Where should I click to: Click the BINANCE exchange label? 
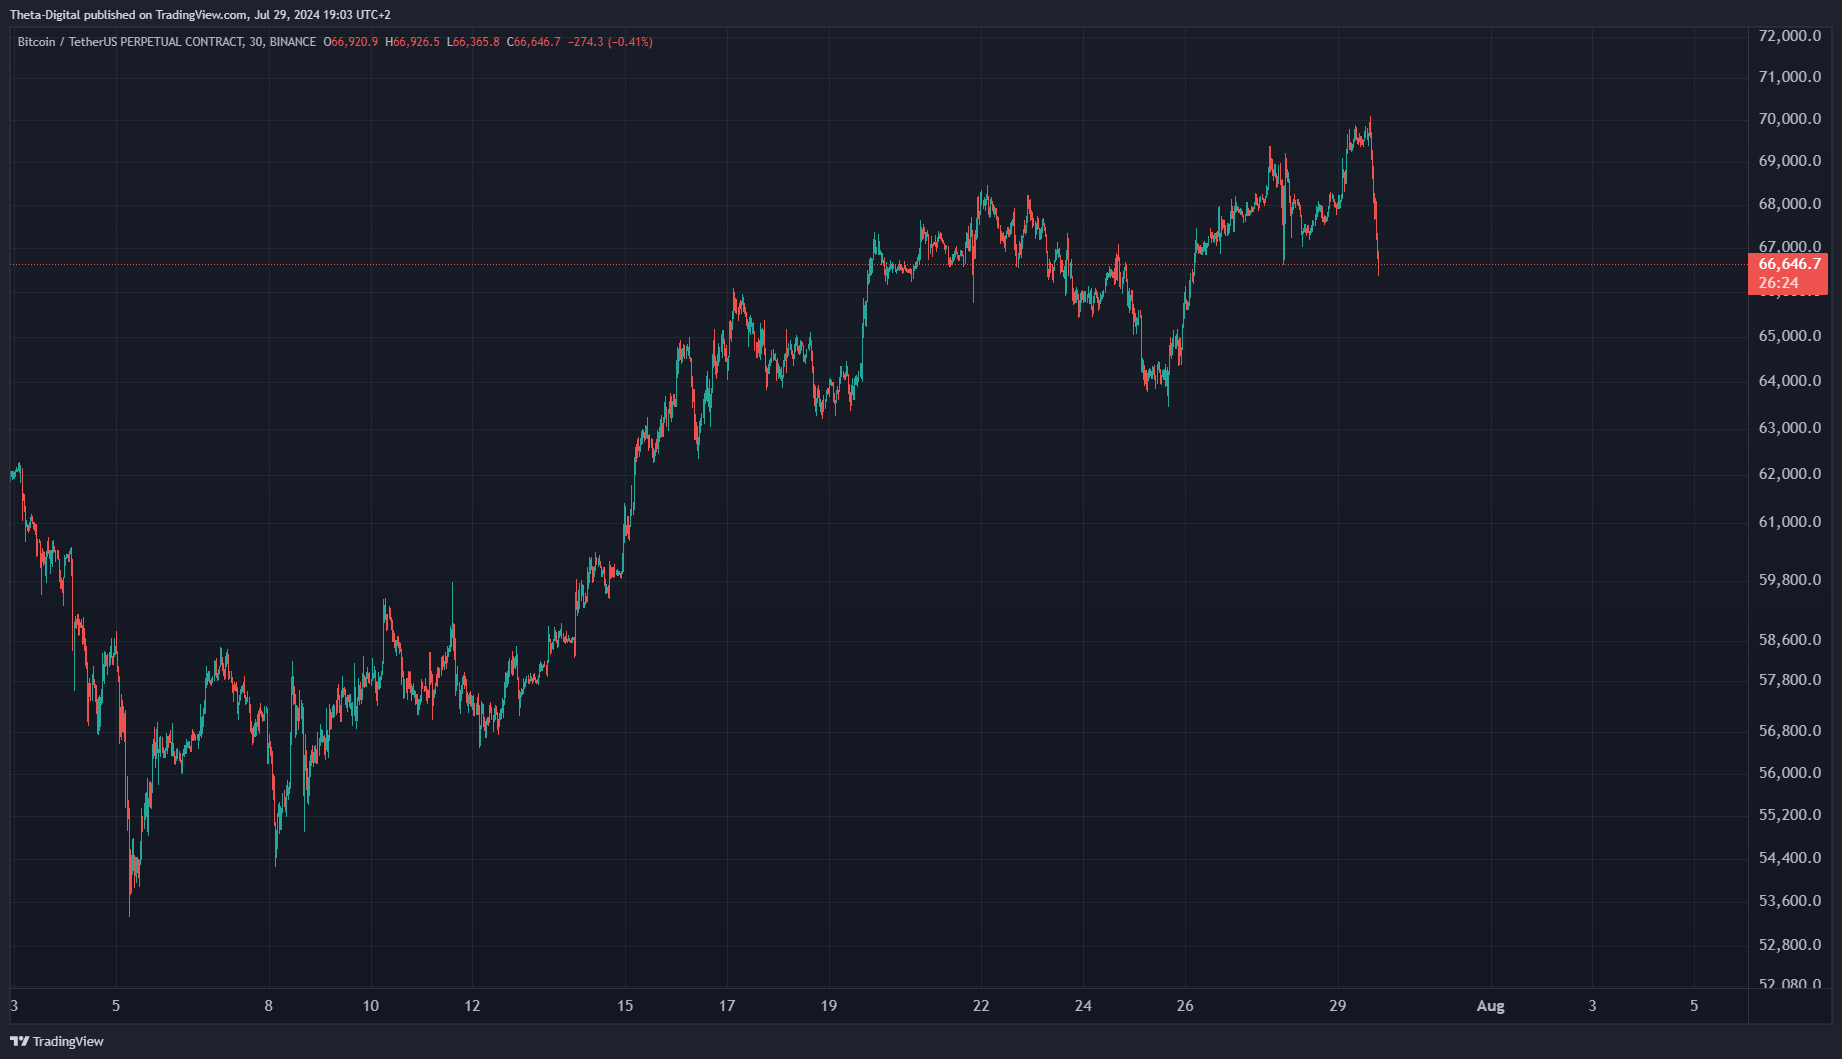pyautogui.click(x=293, y=42)
